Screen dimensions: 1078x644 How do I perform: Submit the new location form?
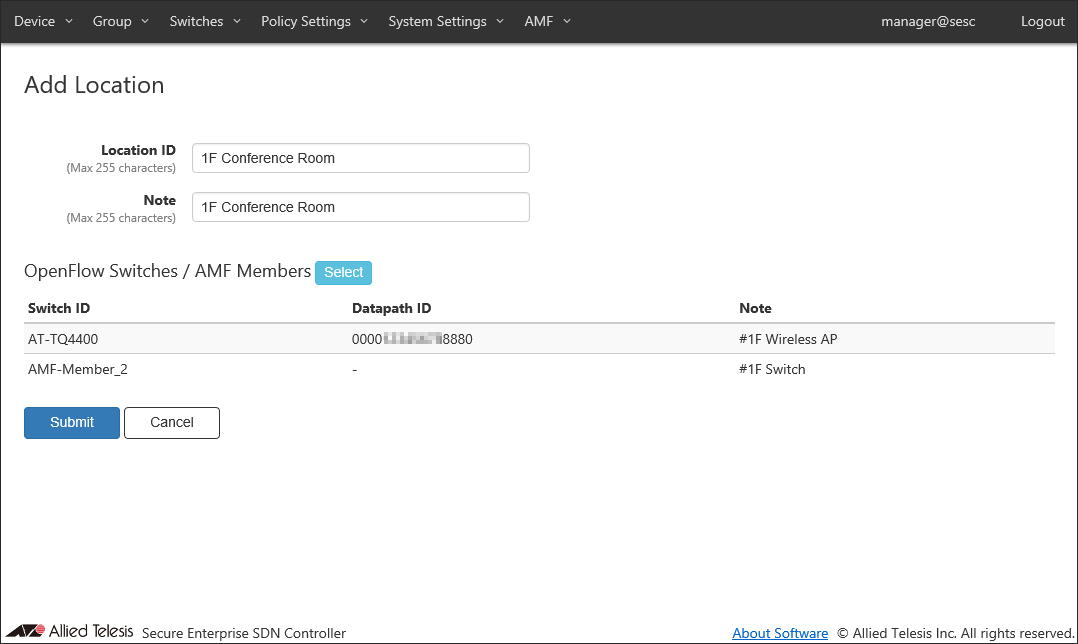point(72,422)
